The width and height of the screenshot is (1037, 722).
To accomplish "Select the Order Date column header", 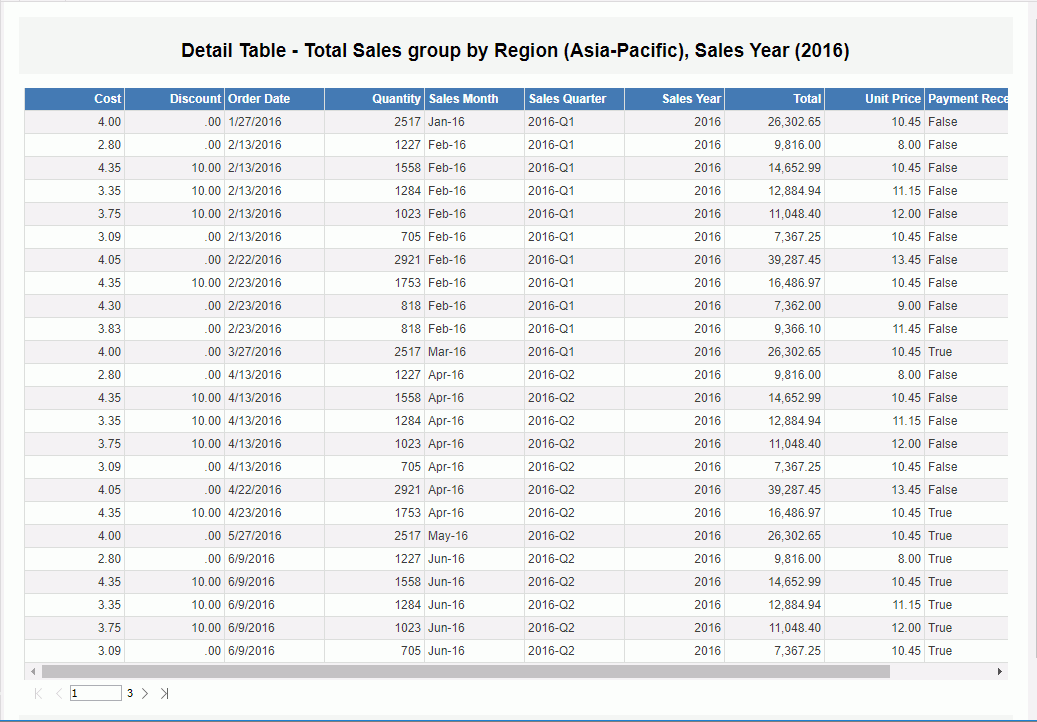I will click(259, 99).
